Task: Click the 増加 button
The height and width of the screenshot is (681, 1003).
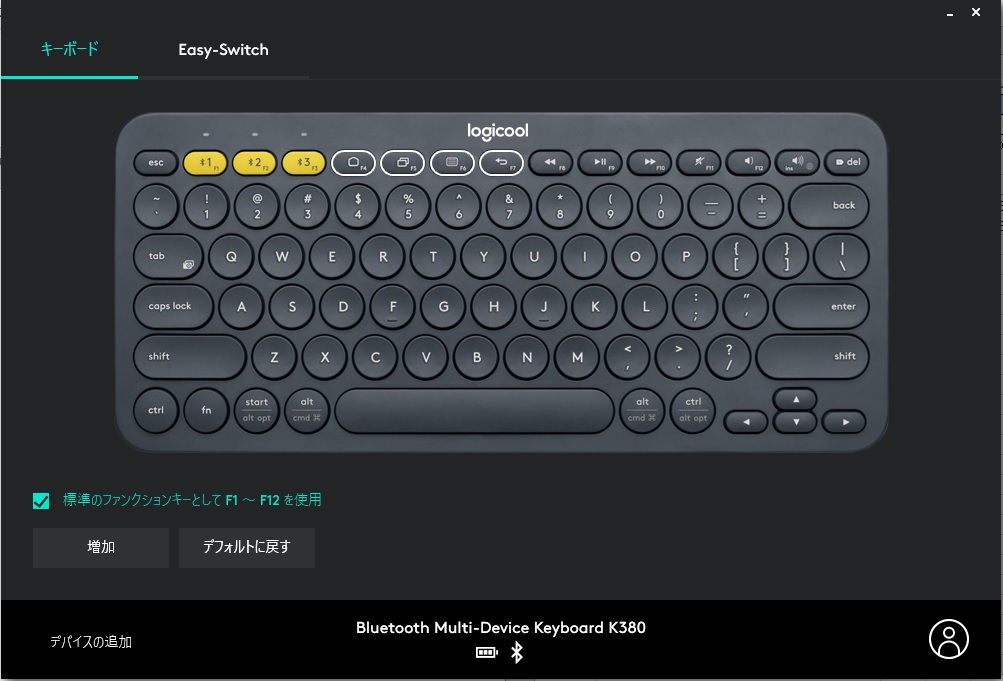Action: pos(101,547)
